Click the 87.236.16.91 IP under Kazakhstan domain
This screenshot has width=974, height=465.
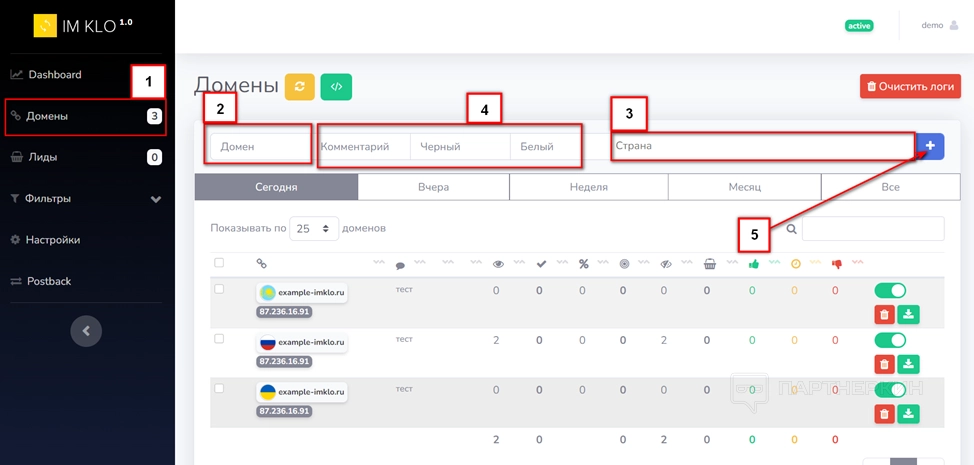[x=284, y=312]
